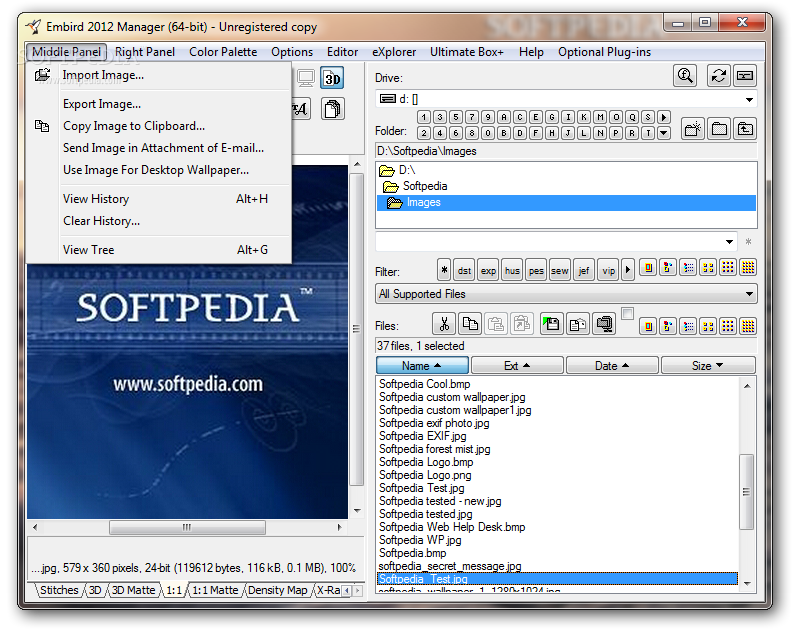The image size is (793, 630).
Task: Click the documents icon after floppy disk
Action: tap(578, 324)
